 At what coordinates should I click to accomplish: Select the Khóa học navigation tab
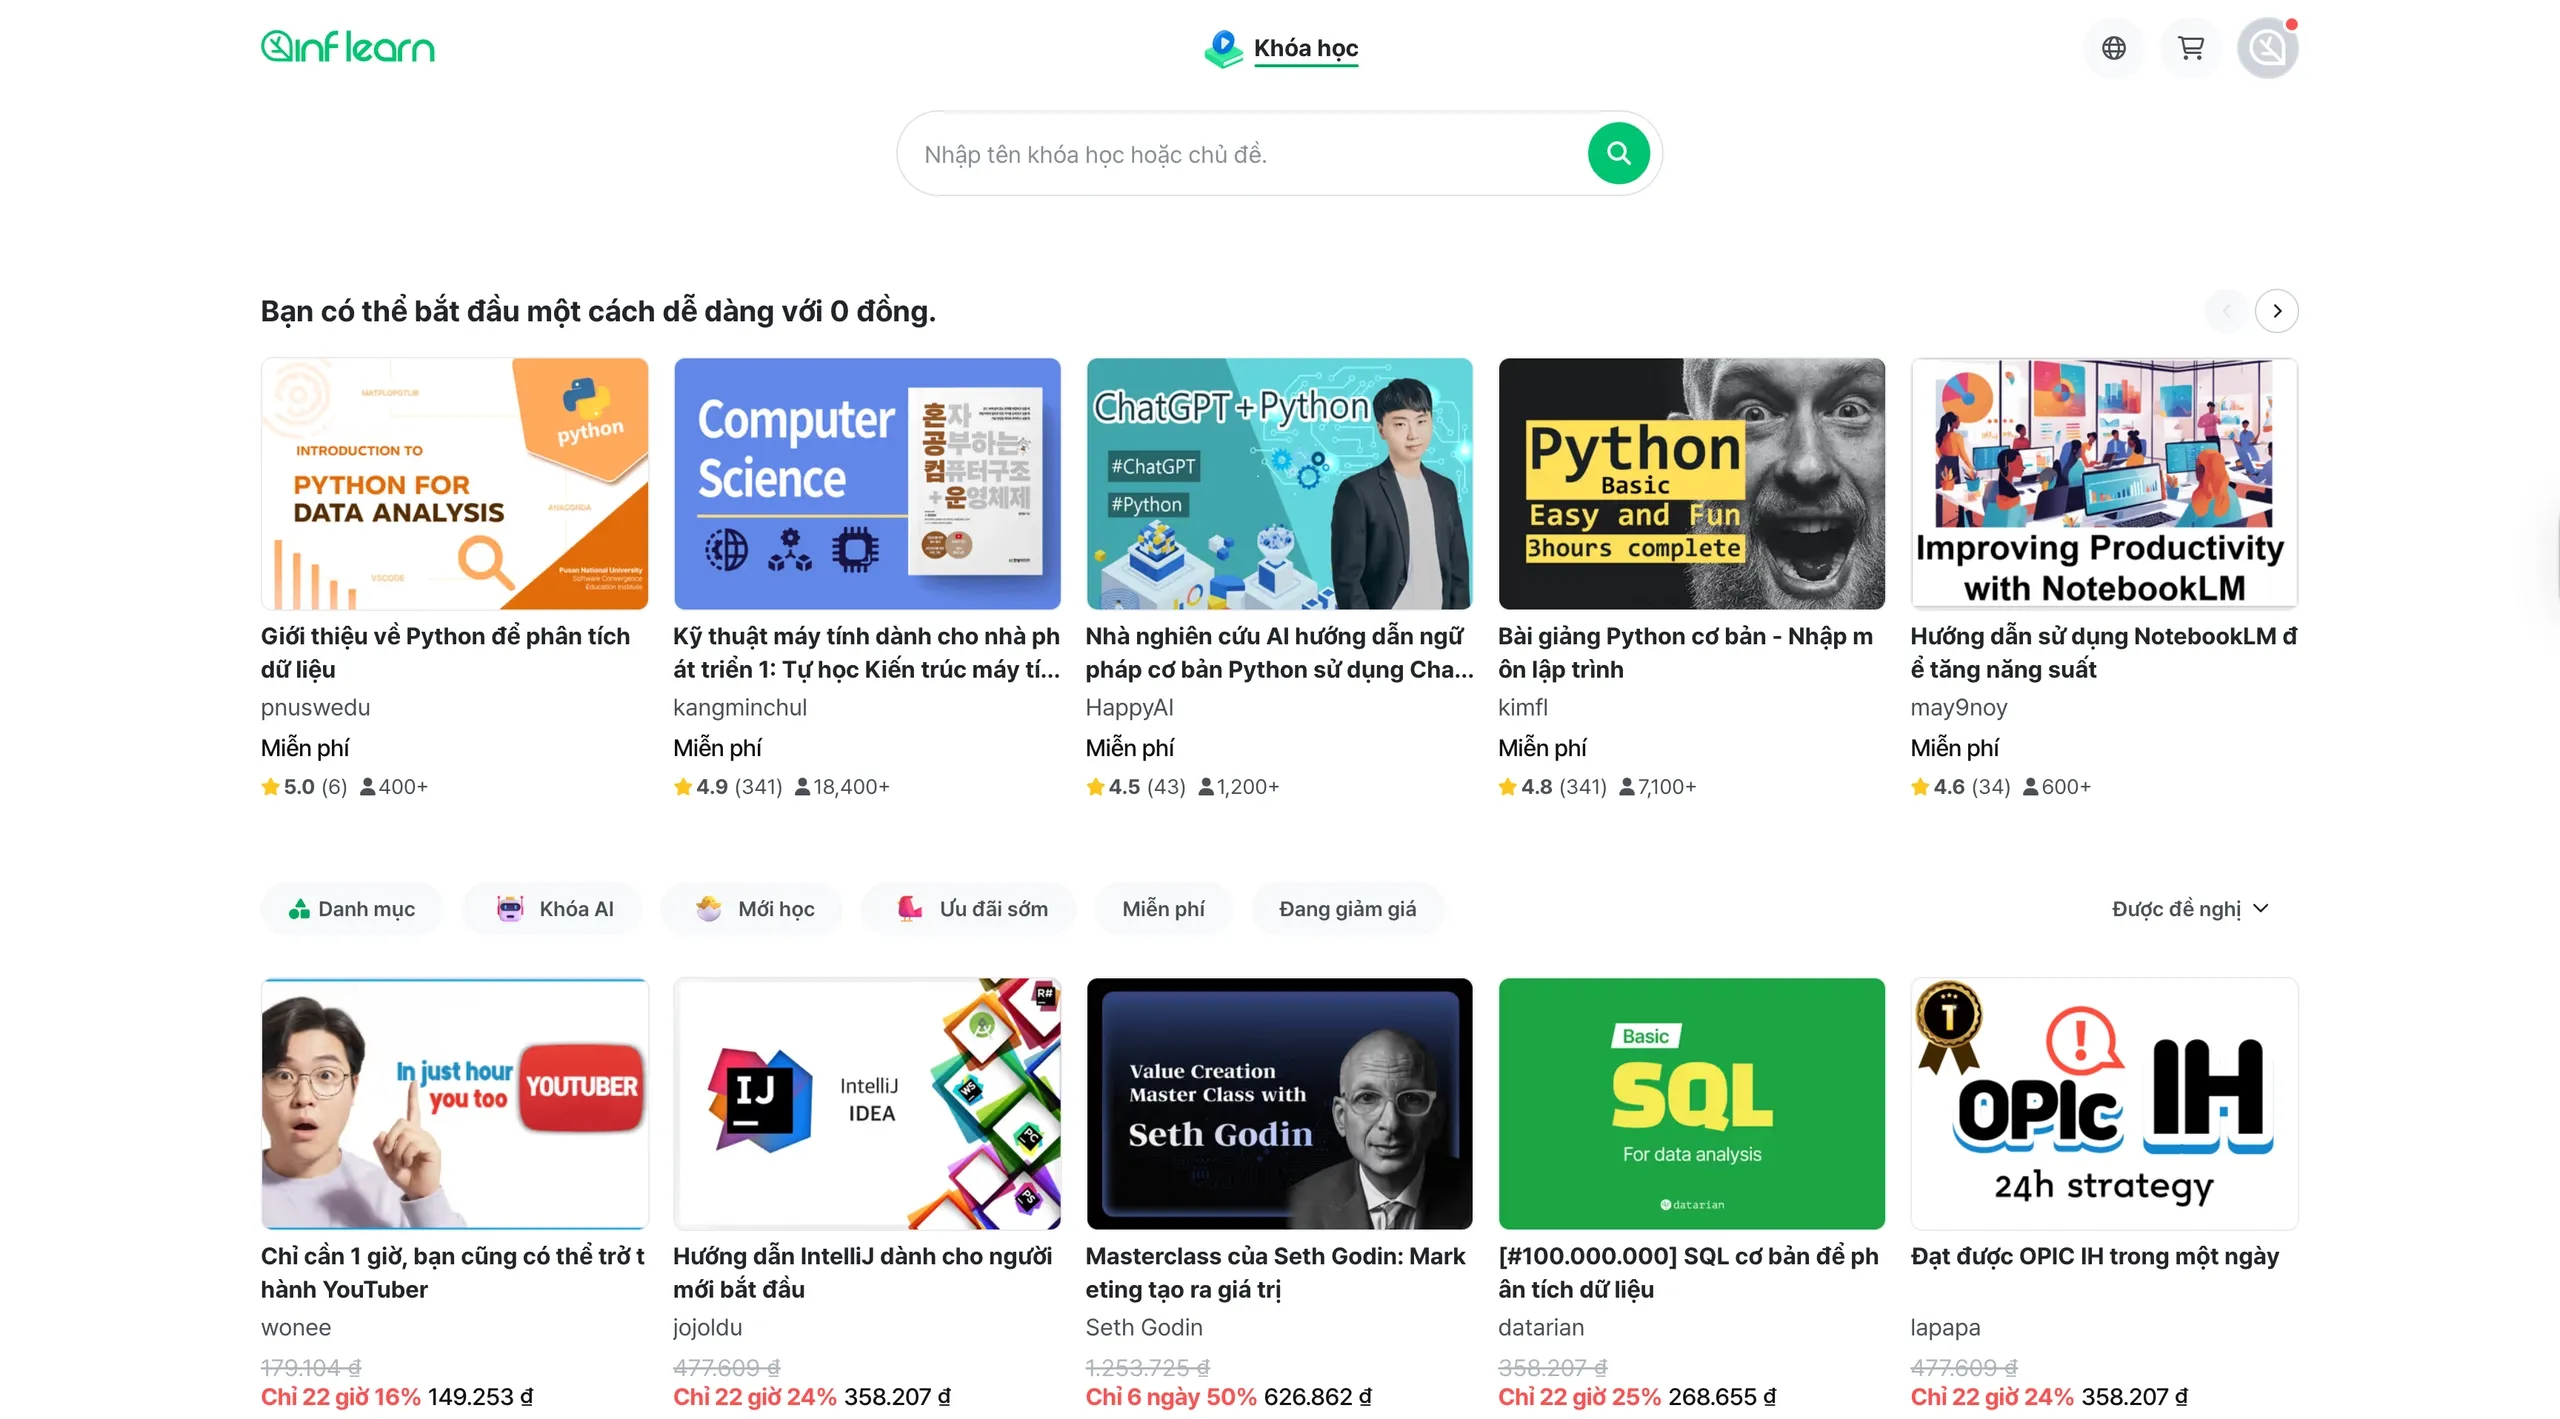point(1304,48)
